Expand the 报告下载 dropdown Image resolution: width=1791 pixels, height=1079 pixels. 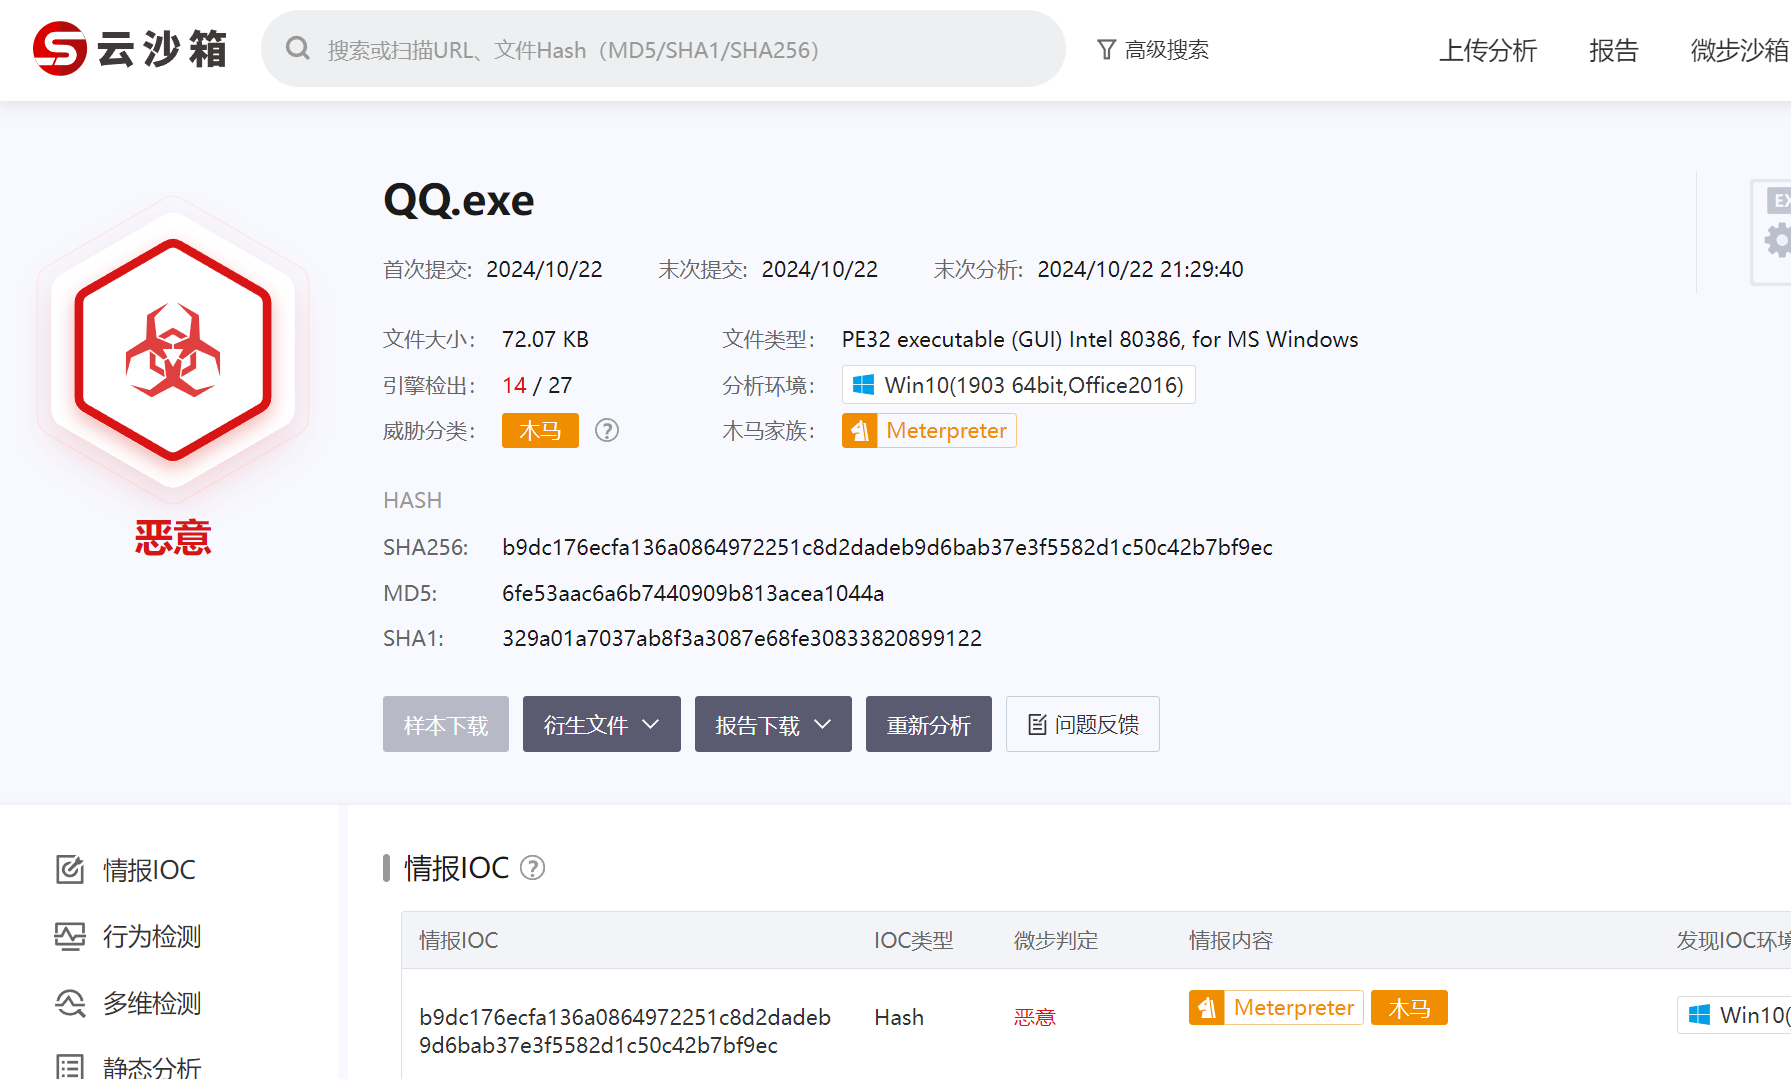tap(773, 725)
